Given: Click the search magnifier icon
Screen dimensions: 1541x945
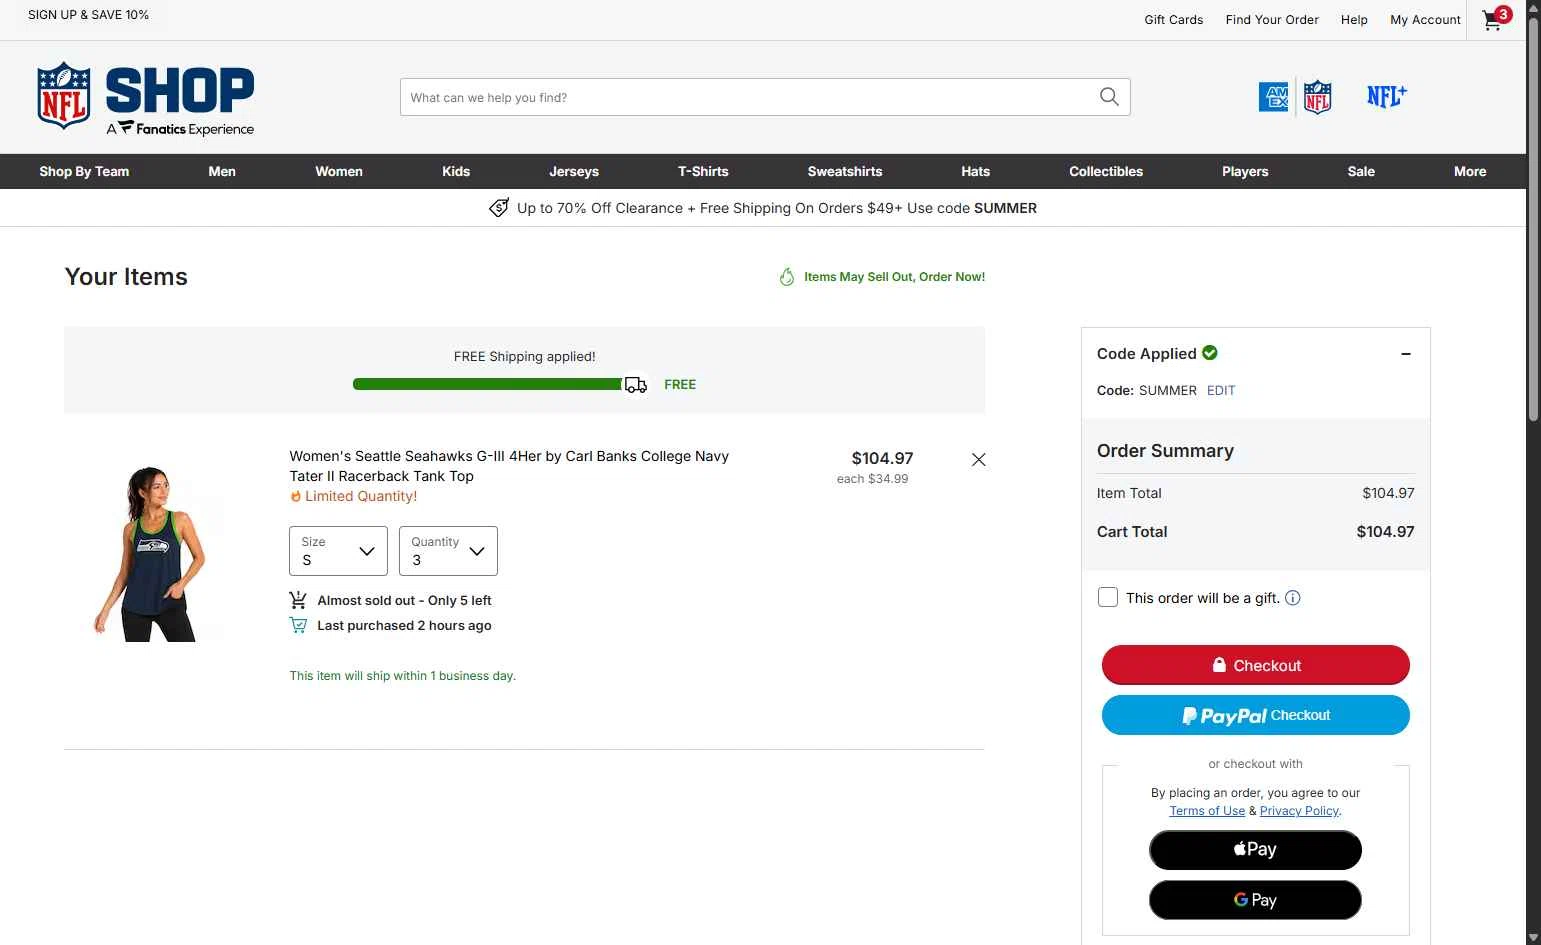Looking at the screenshot, I should point(1109,97).
